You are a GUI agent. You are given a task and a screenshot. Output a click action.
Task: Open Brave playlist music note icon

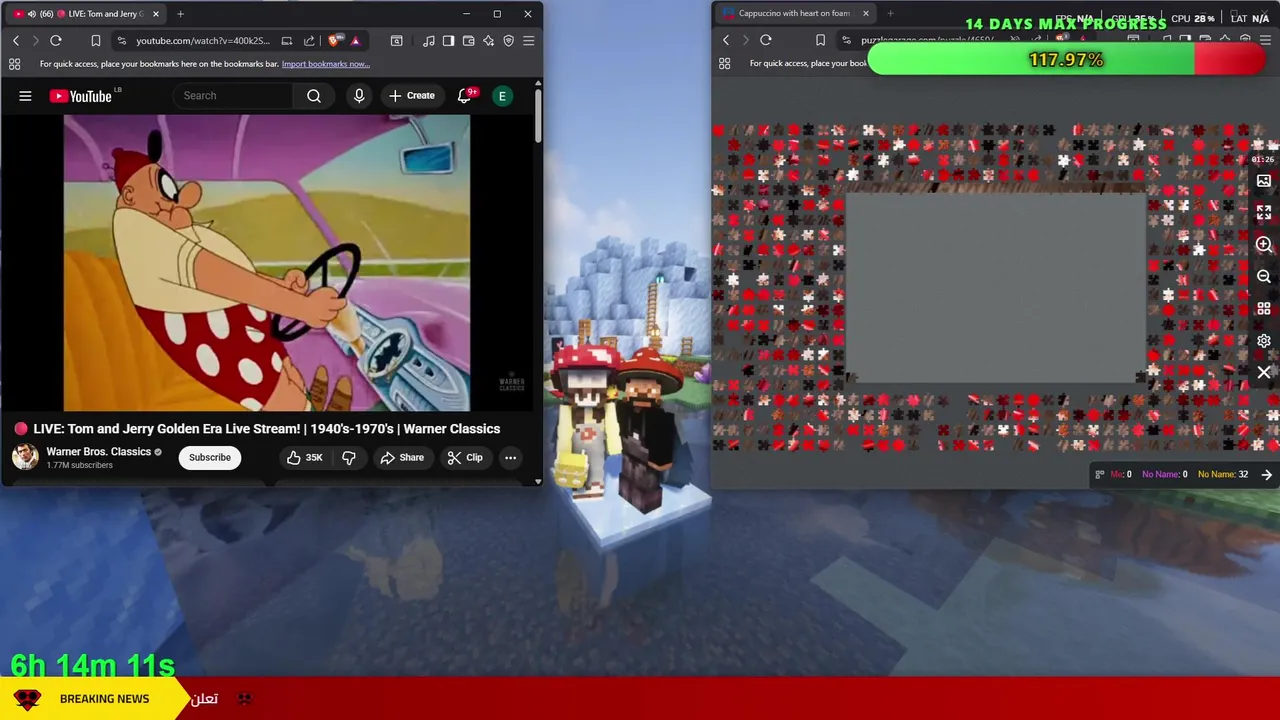[428, 40]
